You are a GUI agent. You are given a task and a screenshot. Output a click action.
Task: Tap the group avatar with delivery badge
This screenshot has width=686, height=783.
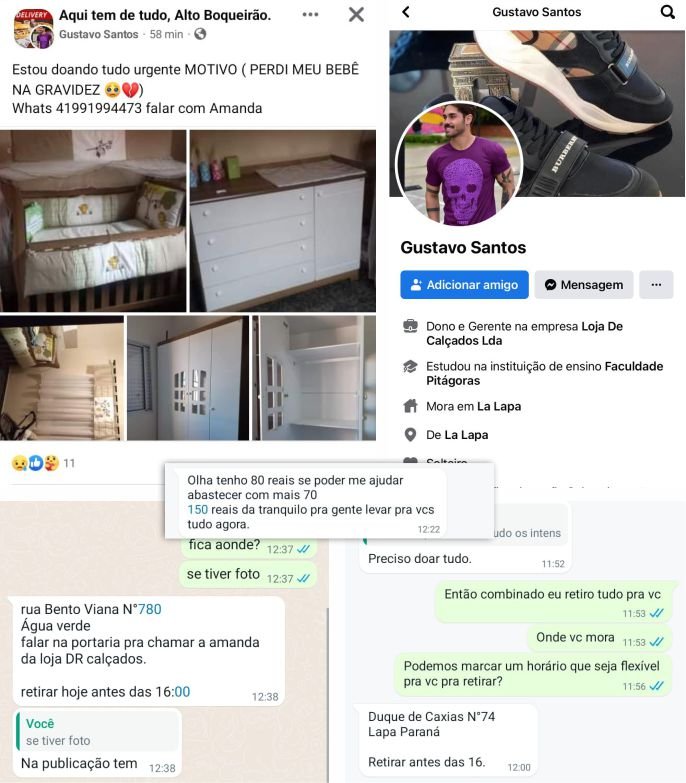coord(33,28)
